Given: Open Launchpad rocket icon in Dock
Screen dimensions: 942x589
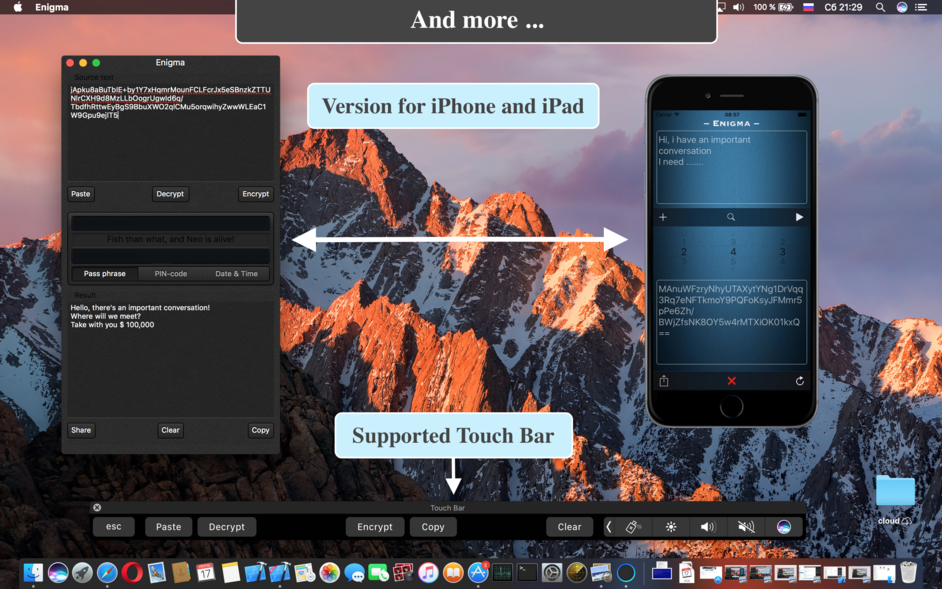Looking at the screenshot, I should pyautogui.click(x=82, y=573).
